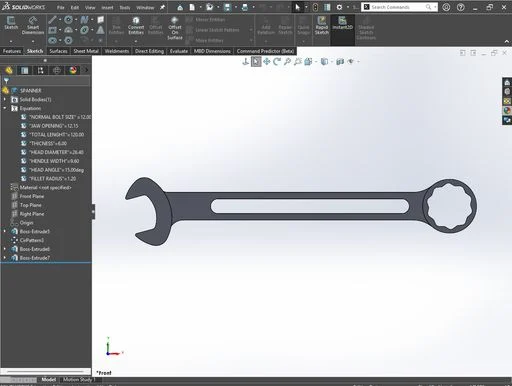Screen dimensions: 512x386
Task: Click the Convert Entities tool
Action: (136, 25)
